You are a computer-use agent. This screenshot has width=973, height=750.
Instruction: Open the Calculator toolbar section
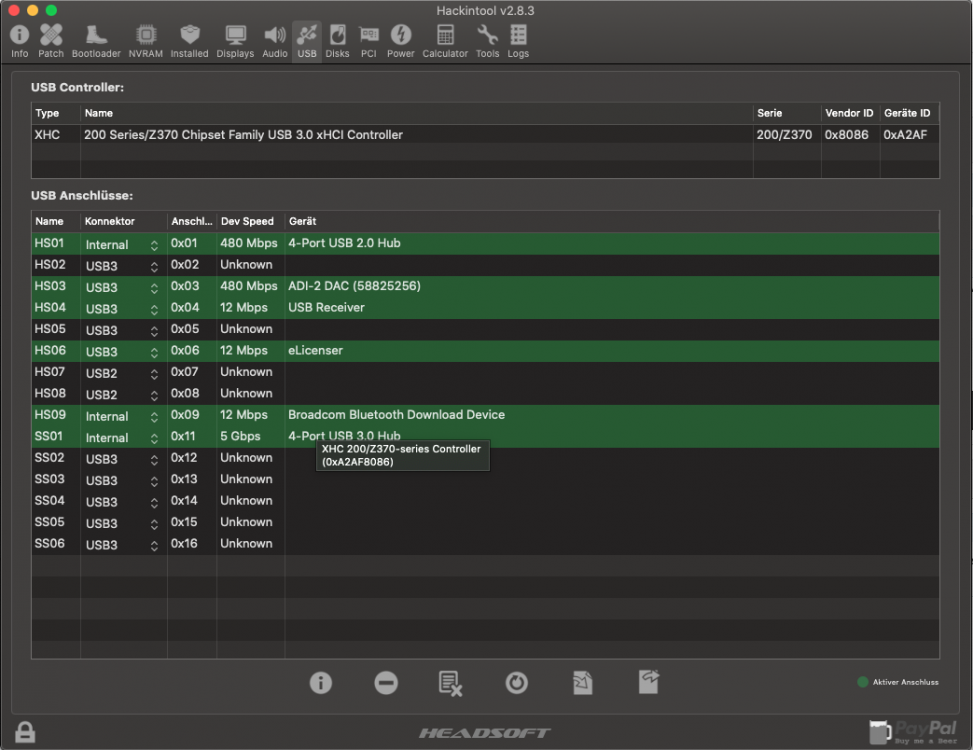click(x=445, y=41)
